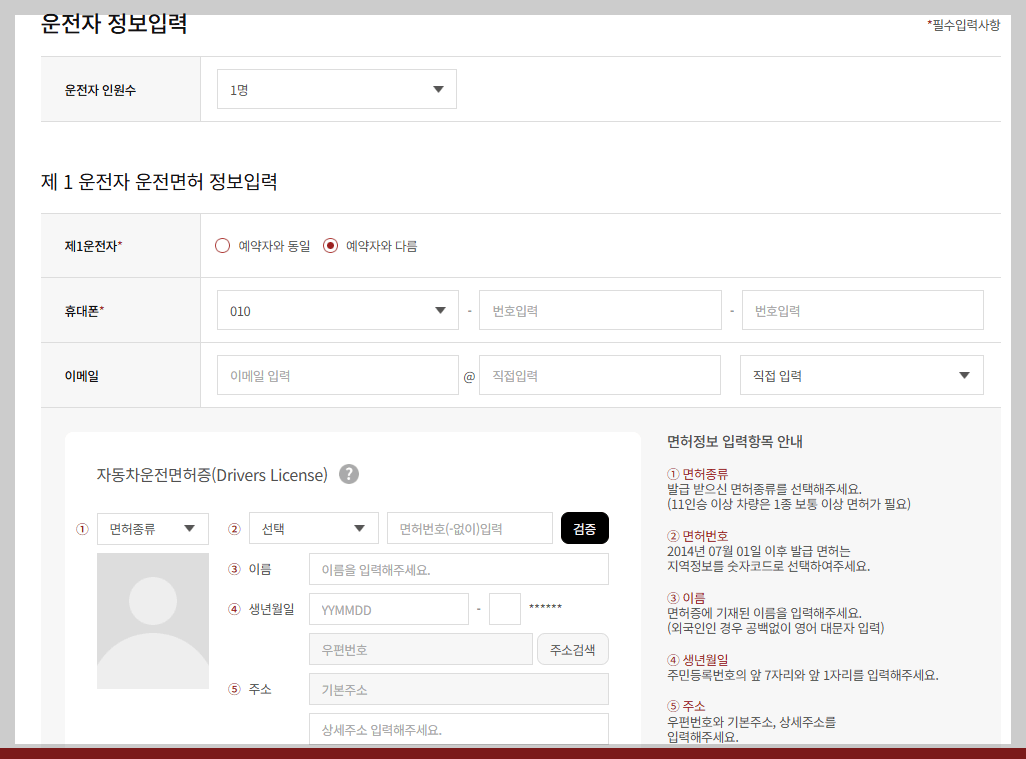
Task: Focus the 이메일 입력 field
Action: [338, 375]
